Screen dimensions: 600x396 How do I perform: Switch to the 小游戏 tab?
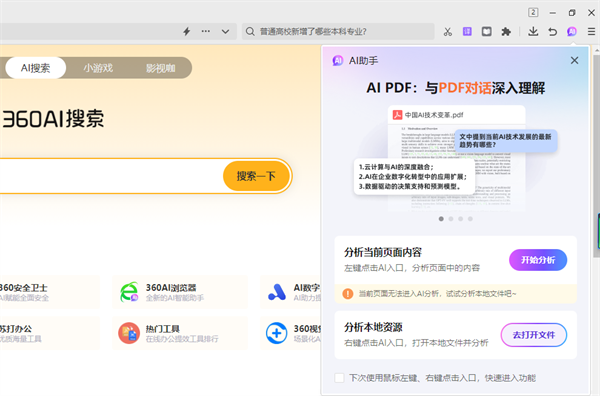coord(98,68)
